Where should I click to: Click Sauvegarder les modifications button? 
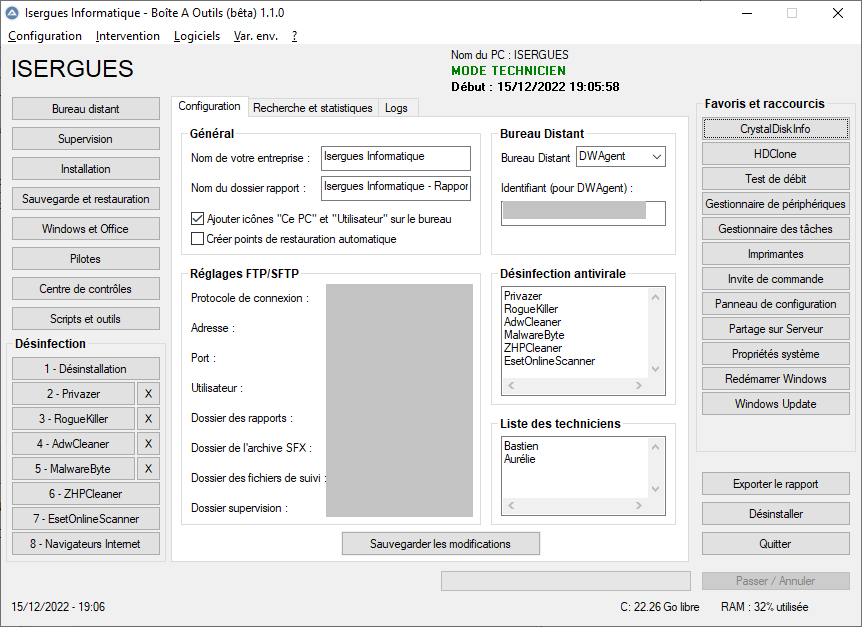pyautogui.click(x=440, y=544)
